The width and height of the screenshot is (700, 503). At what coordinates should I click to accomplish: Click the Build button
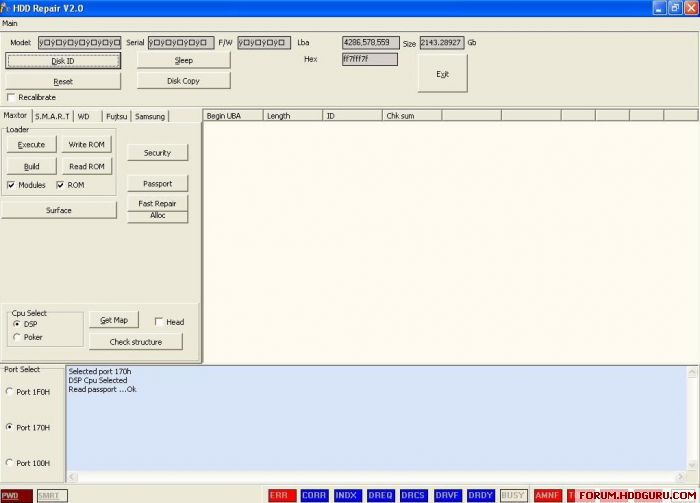coord(31,166)
